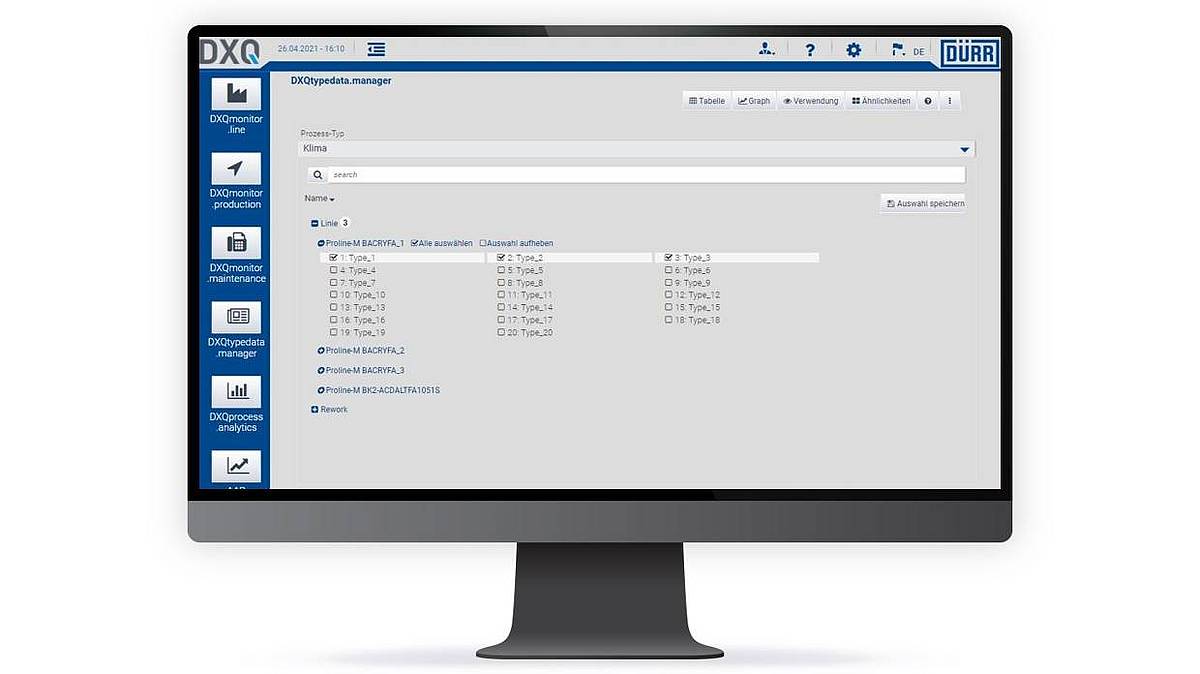Toggle the Auswahl aufheben checkbox
The height and width of the screenshot is (674, 1200).
coord(483,243)
